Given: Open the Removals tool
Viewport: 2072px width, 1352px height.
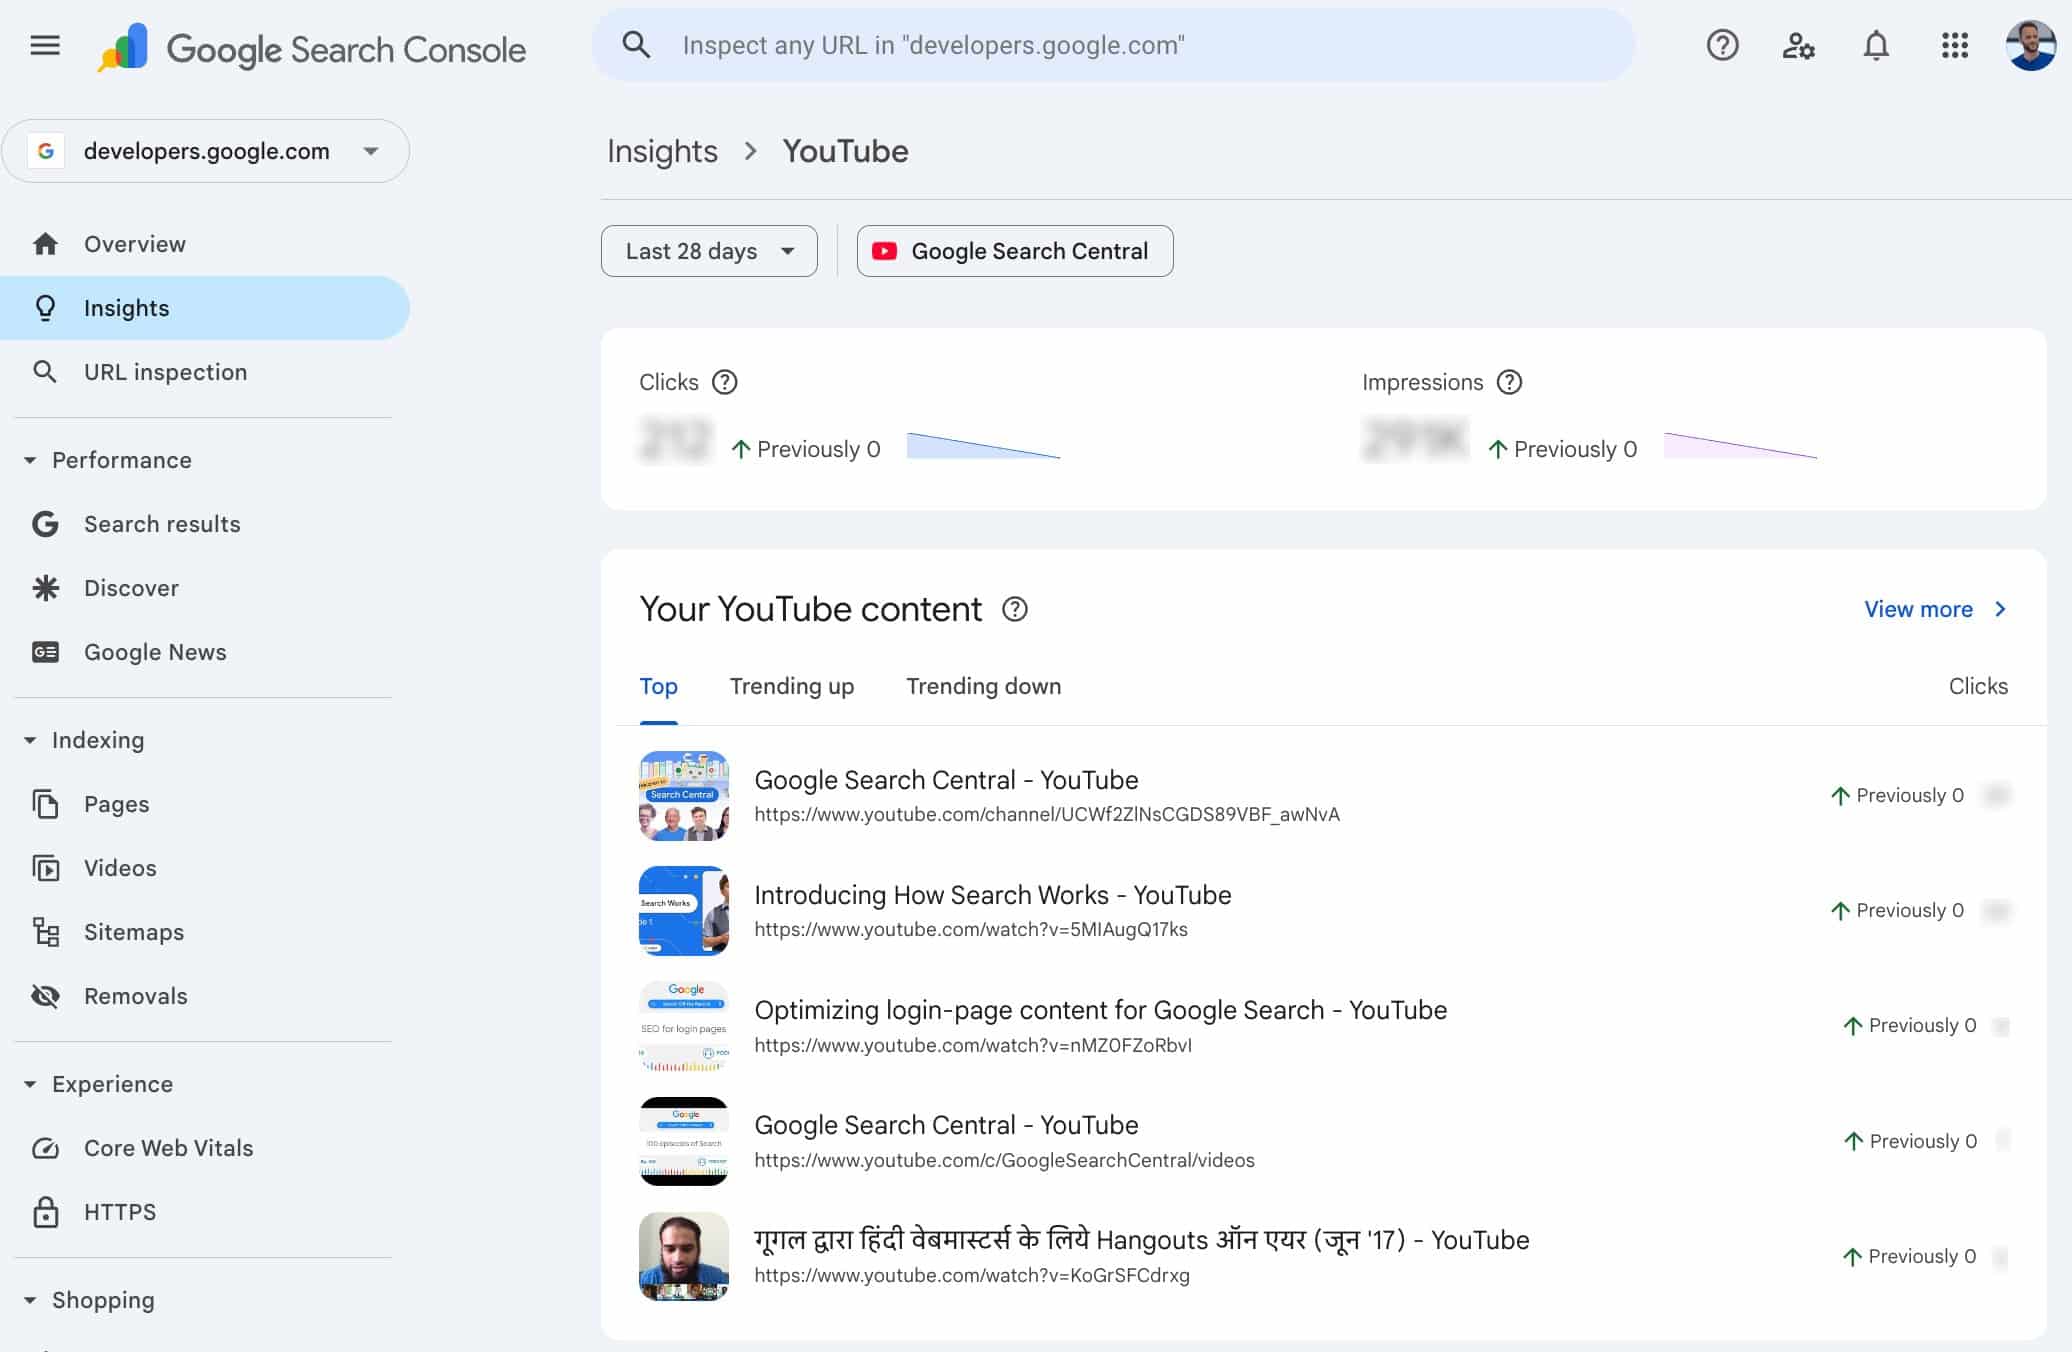Looking at the screenshot, I should [135, 995].
